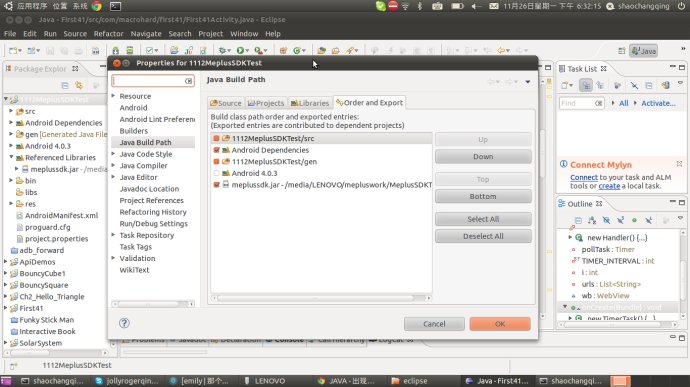690x387 pixels.
Task: Click the Activate link in Task List
Action: coord(658,103)
